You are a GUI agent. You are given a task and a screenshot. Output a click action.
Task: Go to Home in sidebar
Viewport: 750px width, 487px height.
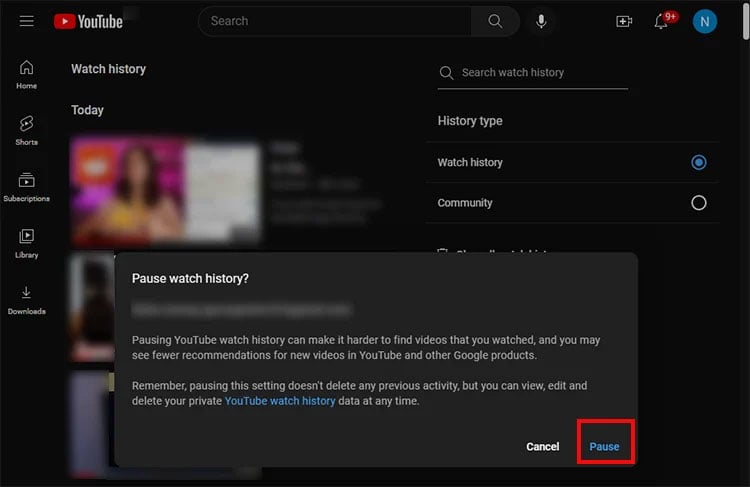(x=26, y=75)
